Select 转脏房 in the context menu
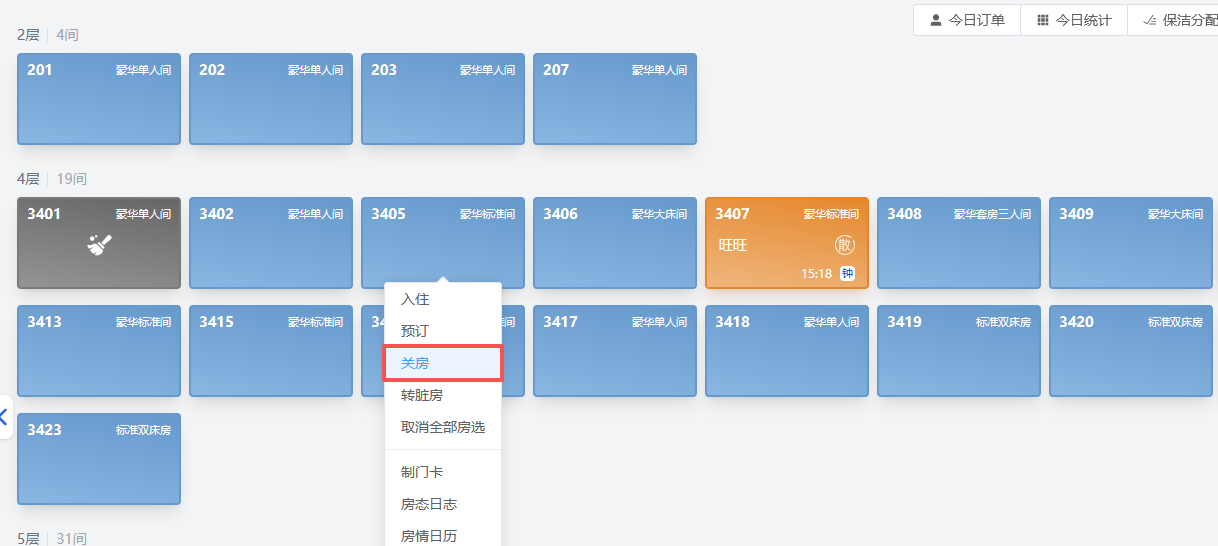 tap(443, 395)
